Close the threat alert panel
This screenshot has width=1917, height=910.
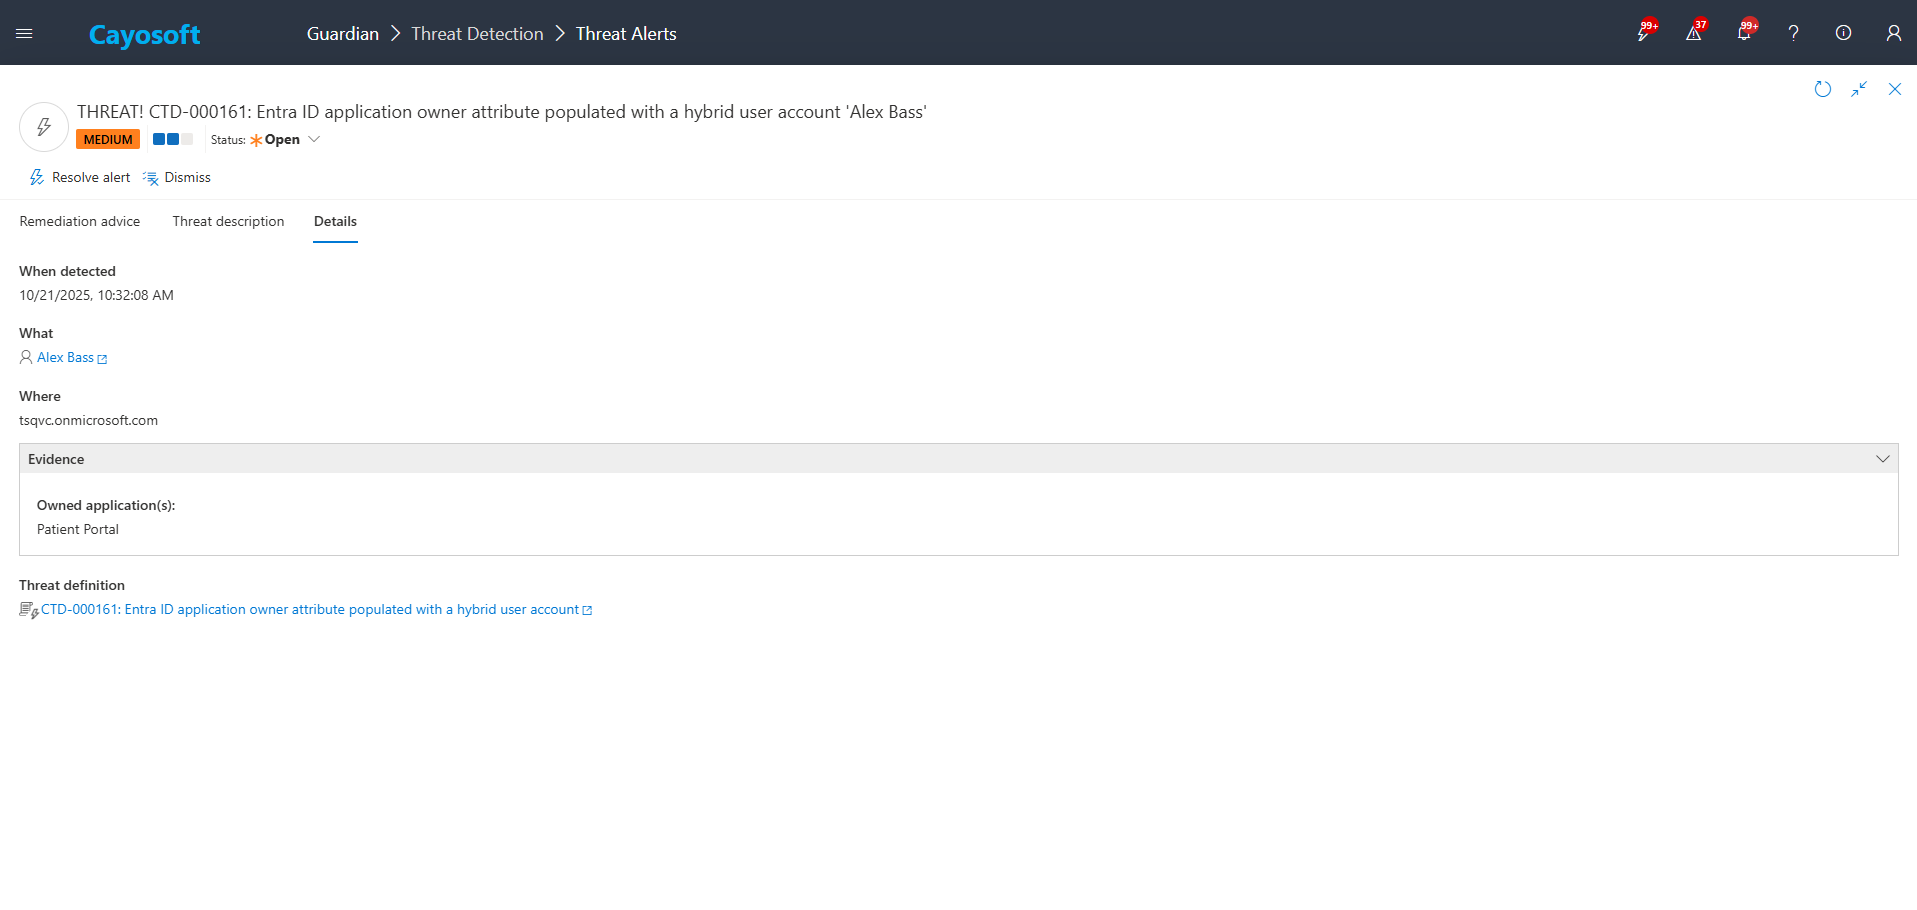[1894, 89]
